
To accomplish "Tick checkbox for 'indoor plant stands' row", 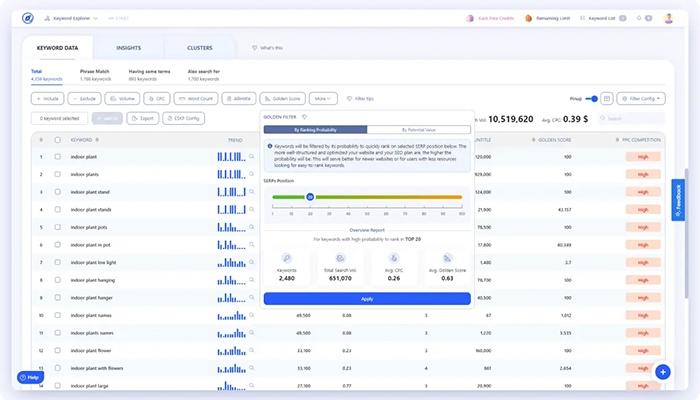I will pyautogui.click(x=58, y=209).
